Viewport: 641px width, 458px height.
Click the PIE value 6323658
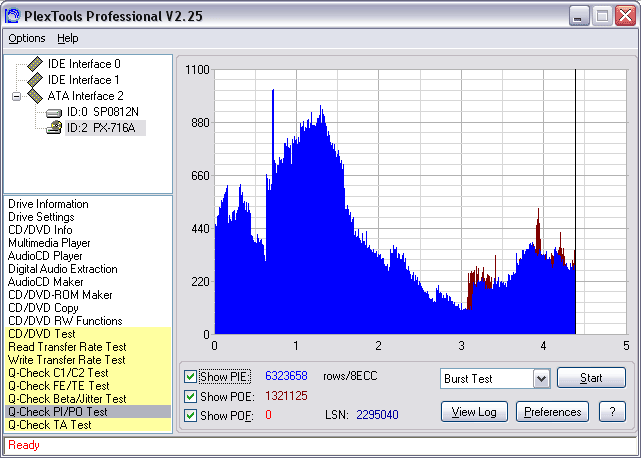(286, 376)
